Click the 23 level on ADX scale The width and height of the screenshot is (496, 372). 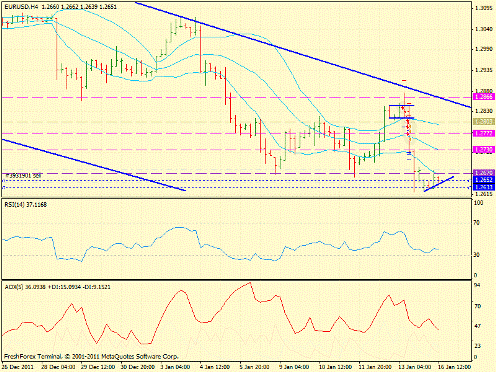(477, 346)
